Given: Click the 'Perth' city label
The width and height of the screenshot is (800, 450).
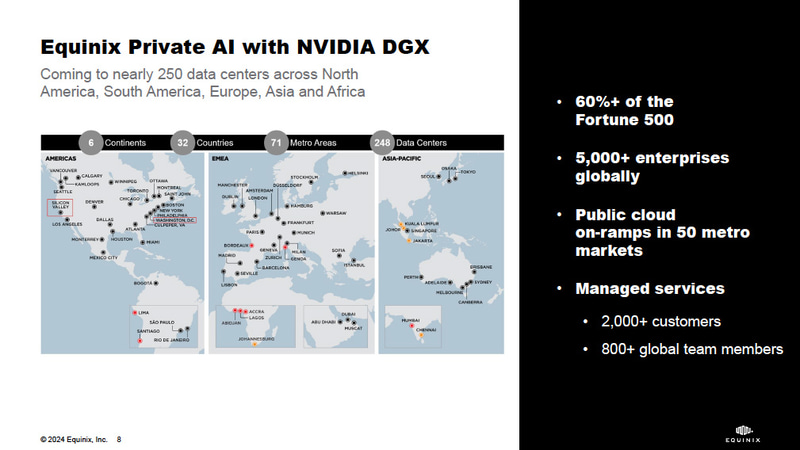Looking at the screenshot, I should [411, 277].
